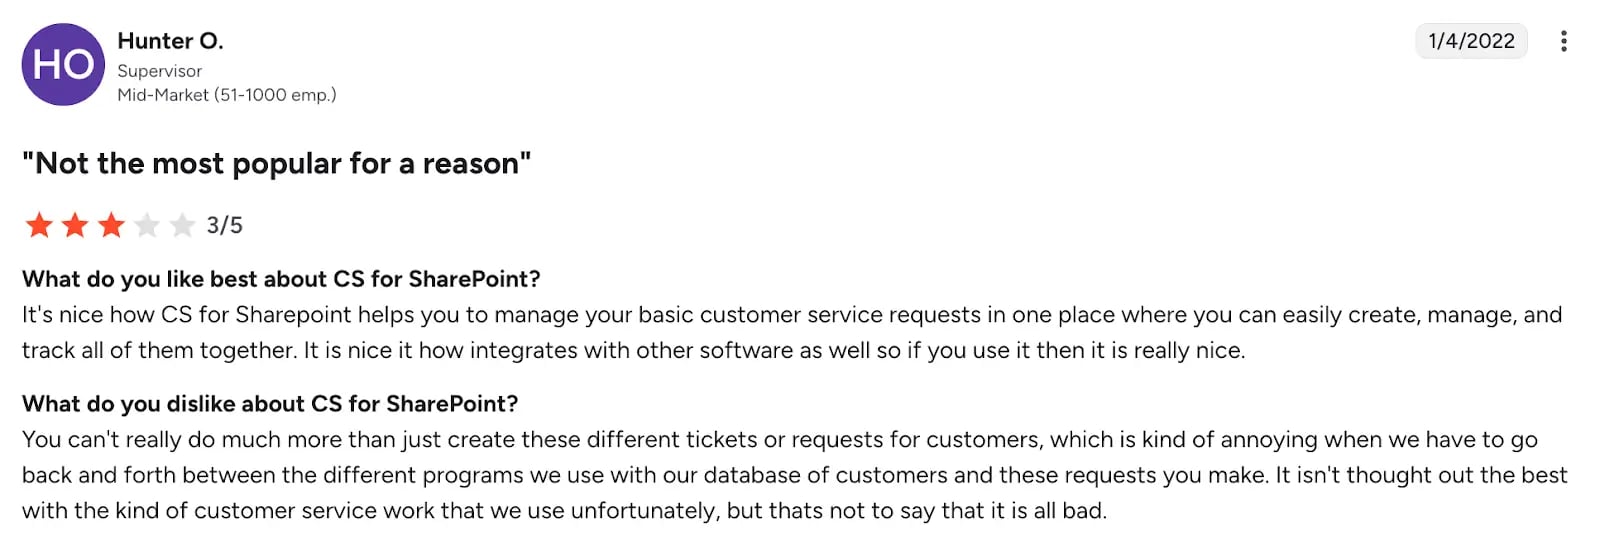Click "What do you dislike" heading
Image resolution: width=1600 pixels, height=539 pixels.
click(270, 404)
